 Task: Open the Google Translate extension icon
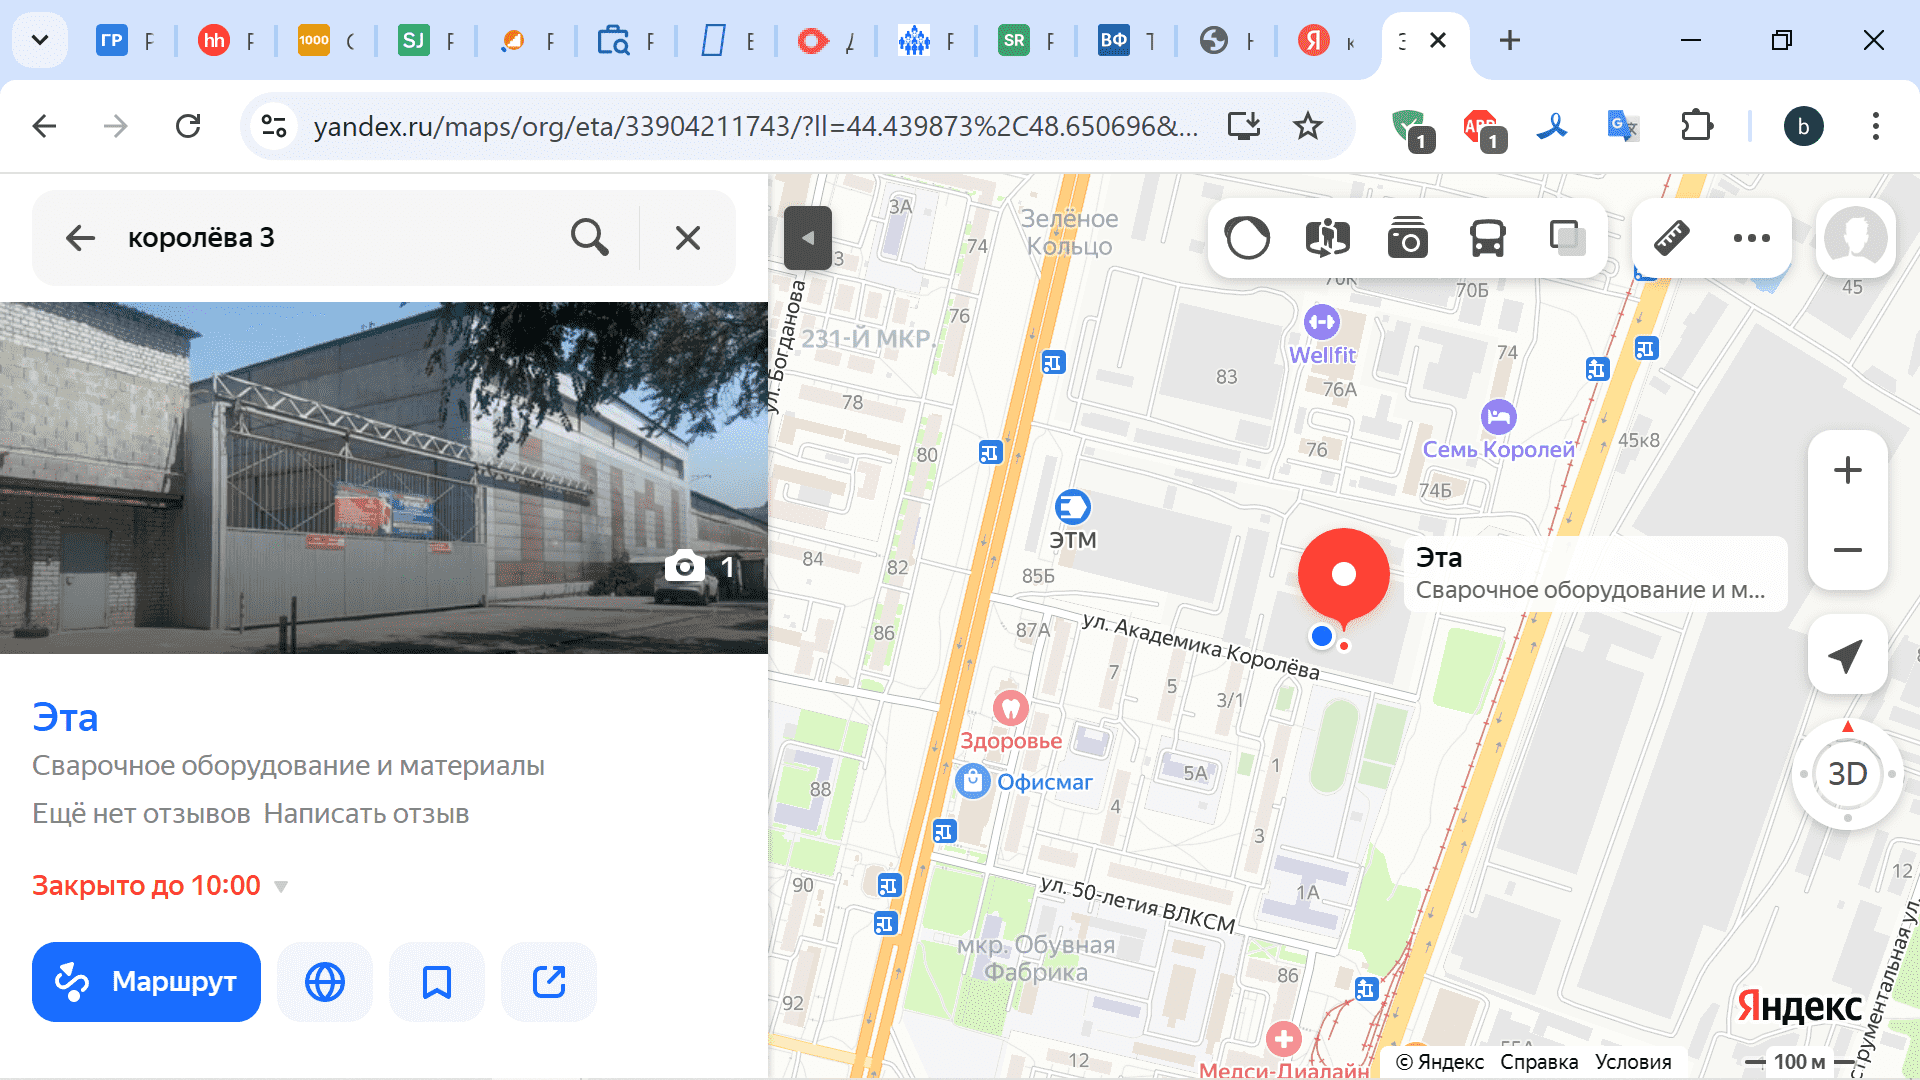1622,126
